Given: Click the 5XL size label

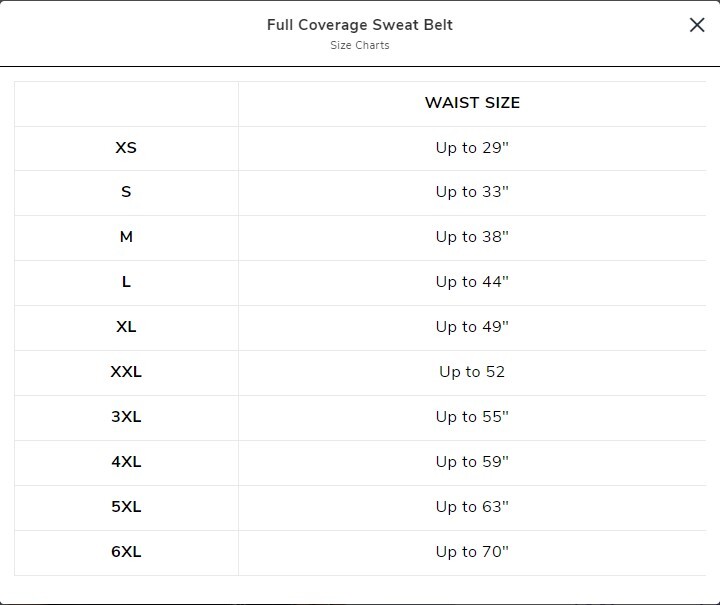Looking at the screenshot, I should click(126, 507).
